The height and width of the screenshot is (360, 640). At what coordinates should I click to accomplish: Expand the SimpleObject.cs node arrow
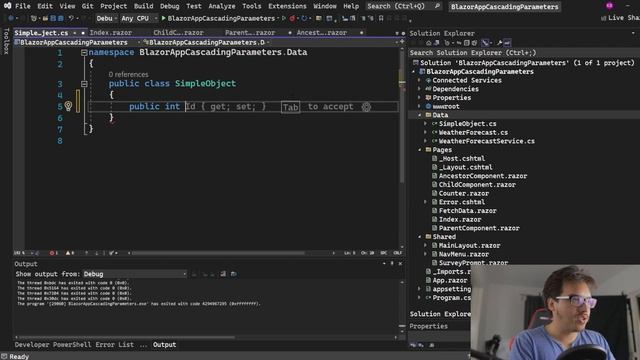pyautogui.click(x=426, y=124)
